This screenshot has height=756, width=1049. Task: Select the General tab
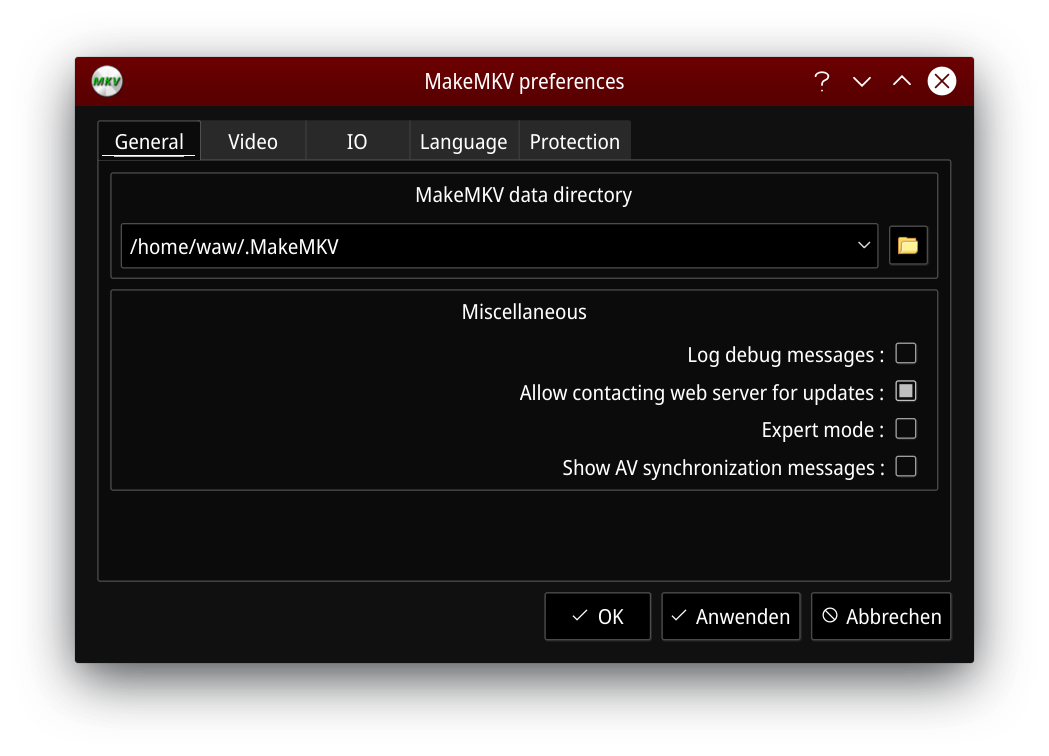[x=149, y=142]
